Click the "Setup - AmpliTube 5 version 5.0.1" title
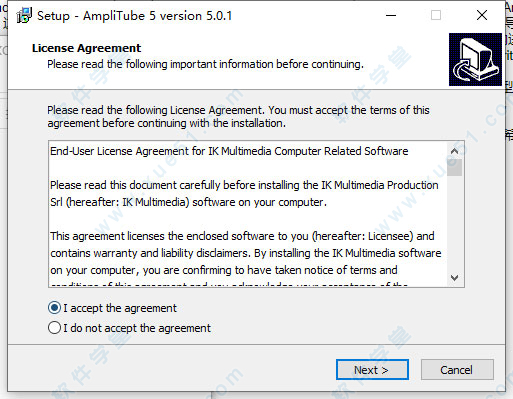 [x=134, y=16]
